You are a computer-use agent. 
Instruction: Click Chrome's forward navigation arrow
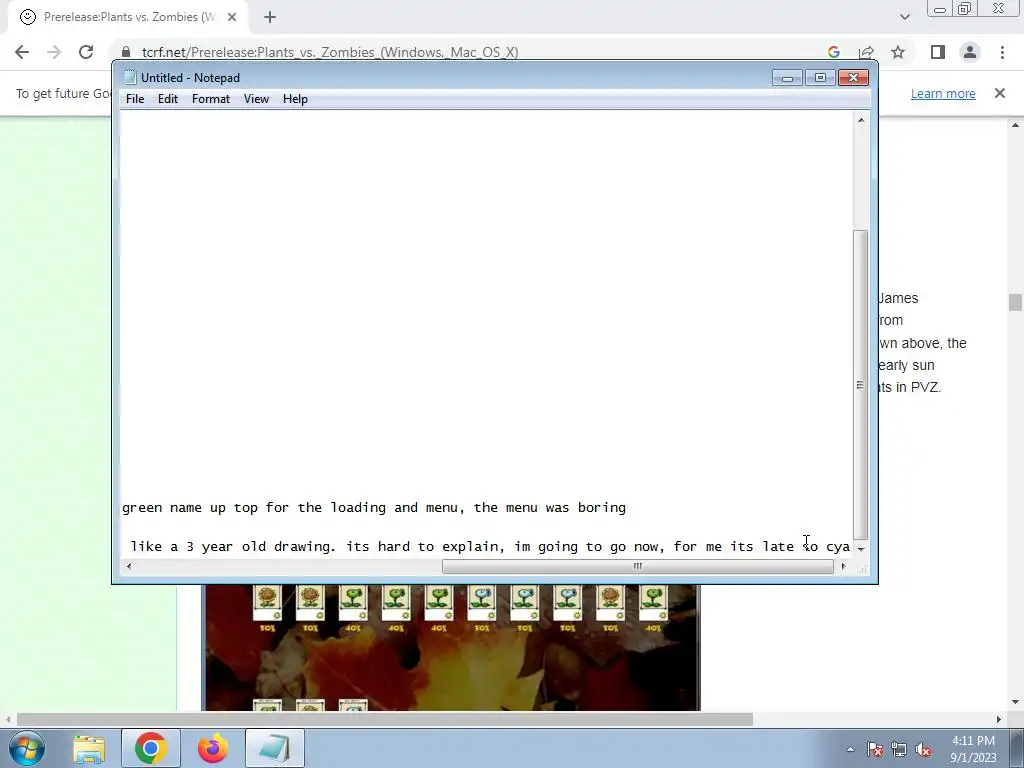pyautogui.click(x=54, y=52)
